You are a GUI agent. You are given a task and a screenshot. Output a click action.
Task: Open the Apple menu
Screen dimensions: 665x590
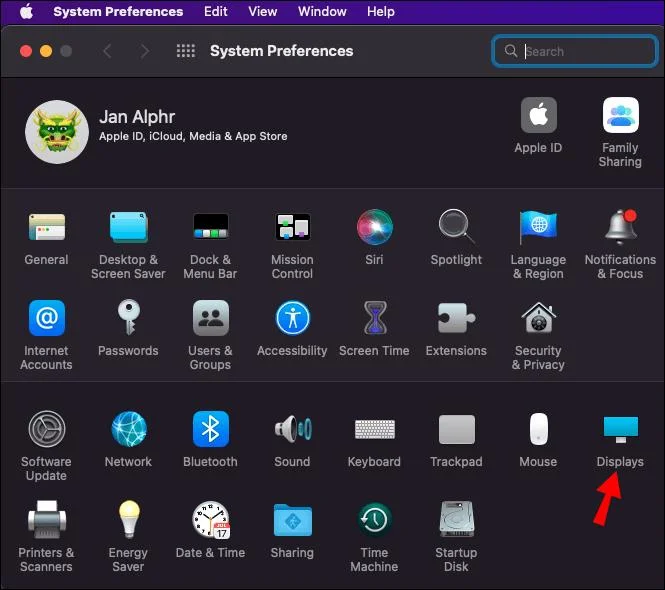point(26,12)
